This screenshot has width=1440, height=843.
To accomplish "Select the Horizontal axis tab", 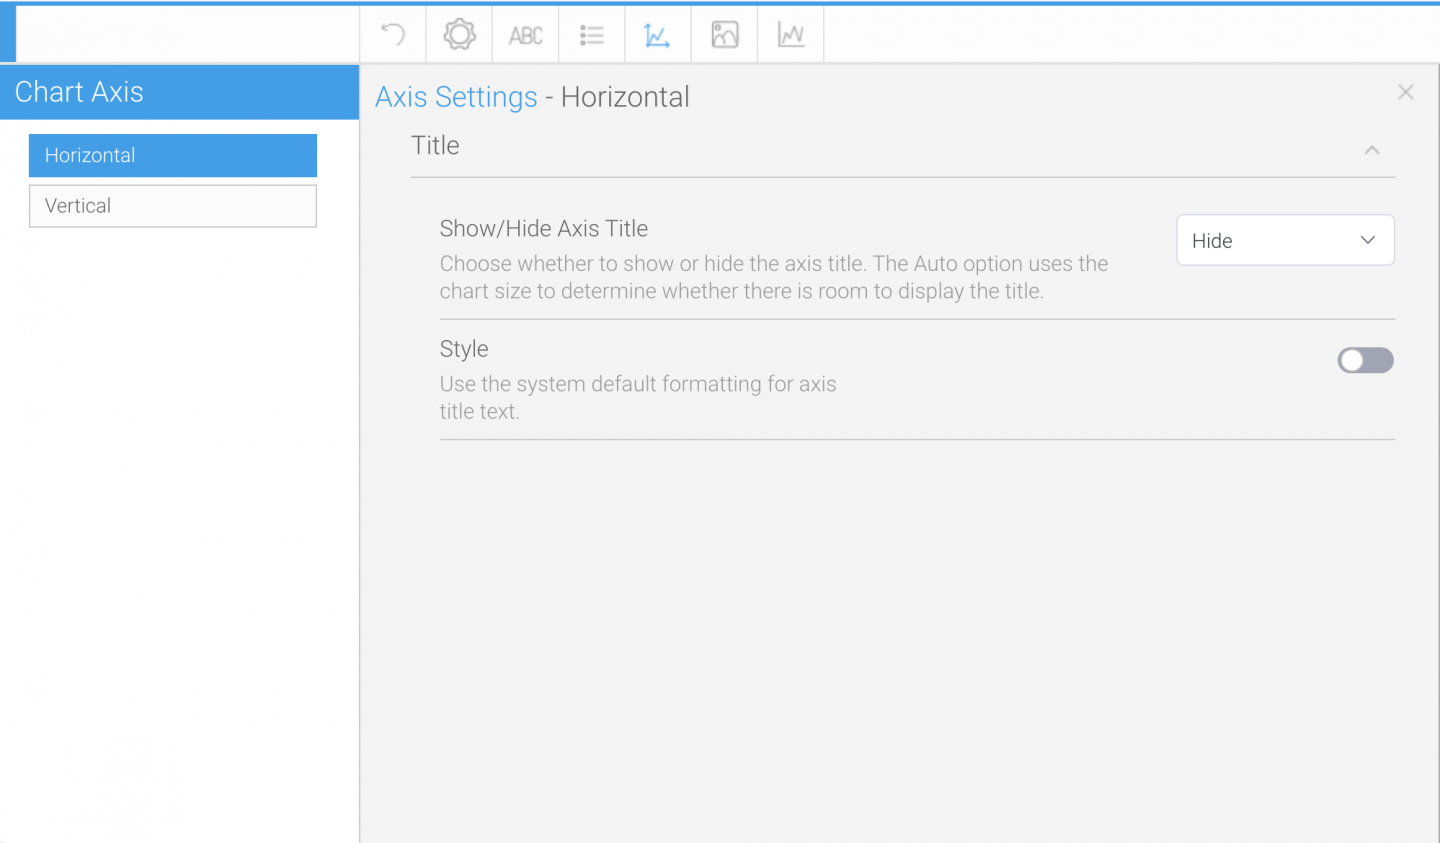I will click(173, 155).
